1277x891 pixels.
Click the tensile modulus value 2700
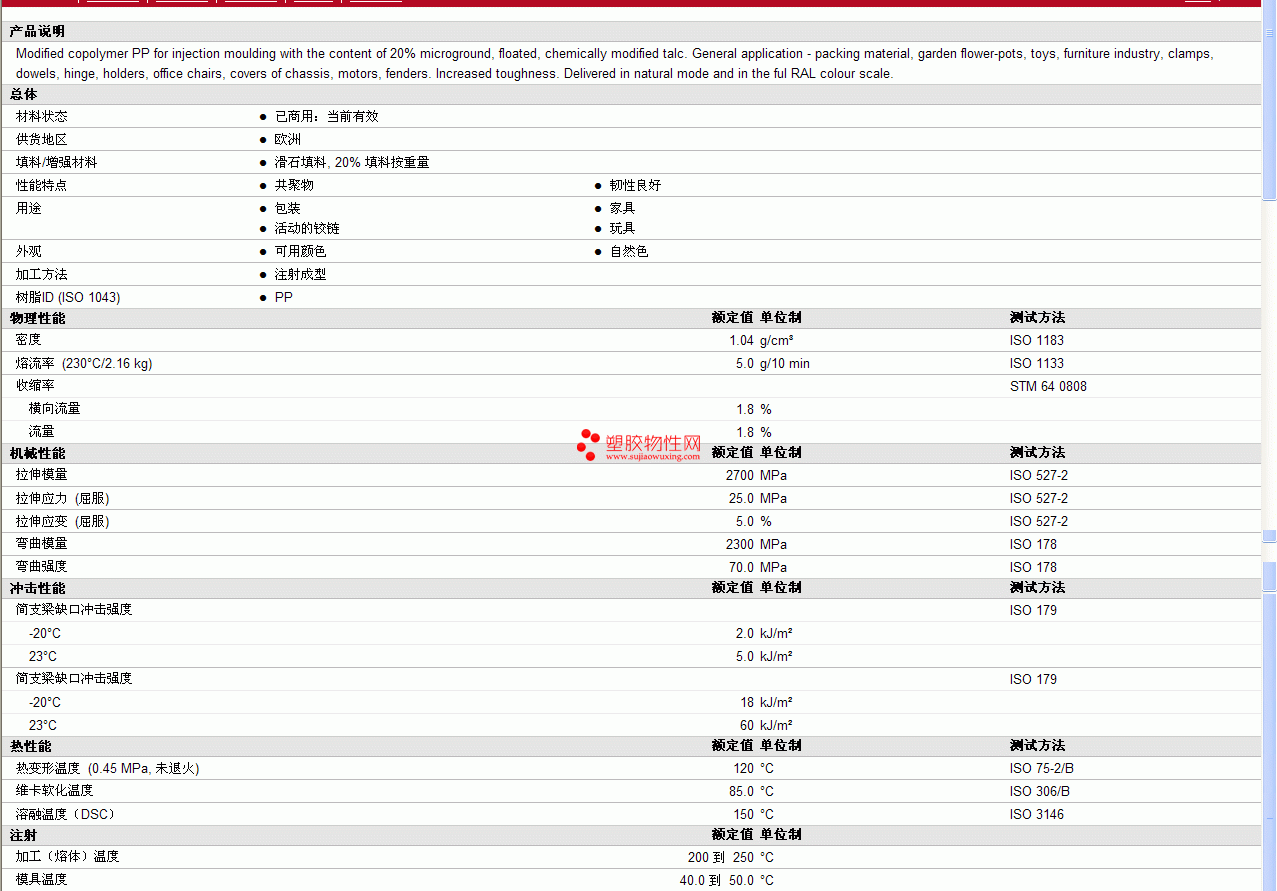[740, 475]
